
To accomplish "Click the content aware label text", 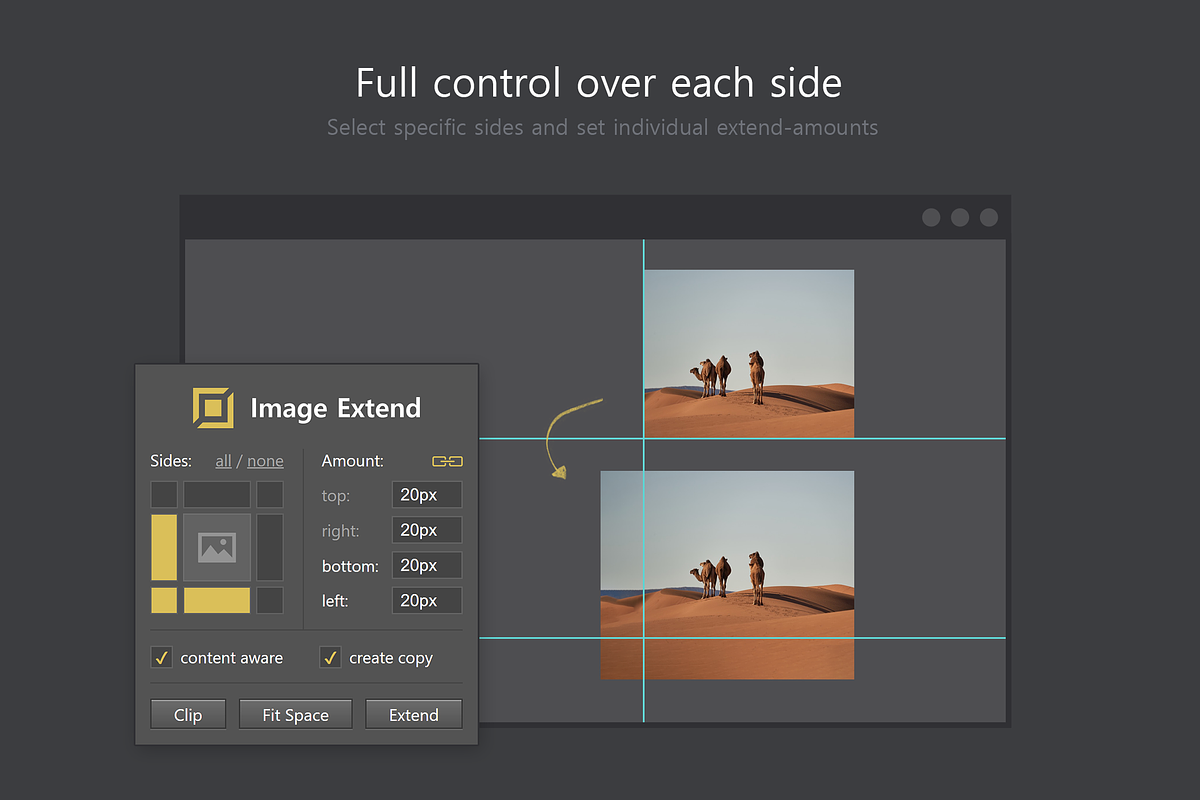I will (232, 658).
